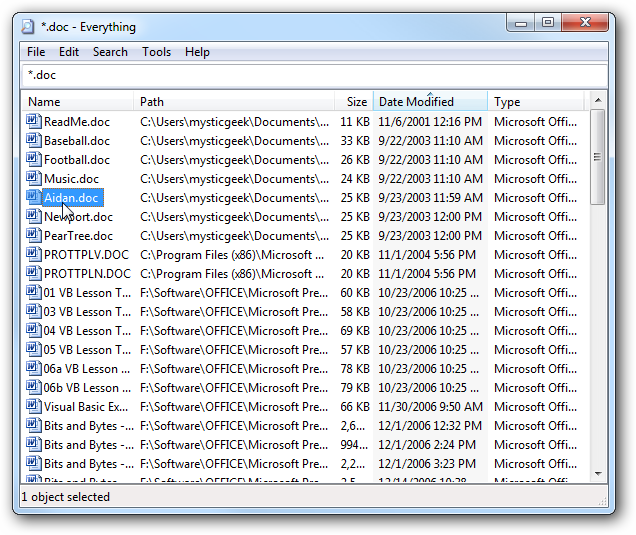
Task: Click the icon for 06a VB Lesson file
Action: coord(34,369)
